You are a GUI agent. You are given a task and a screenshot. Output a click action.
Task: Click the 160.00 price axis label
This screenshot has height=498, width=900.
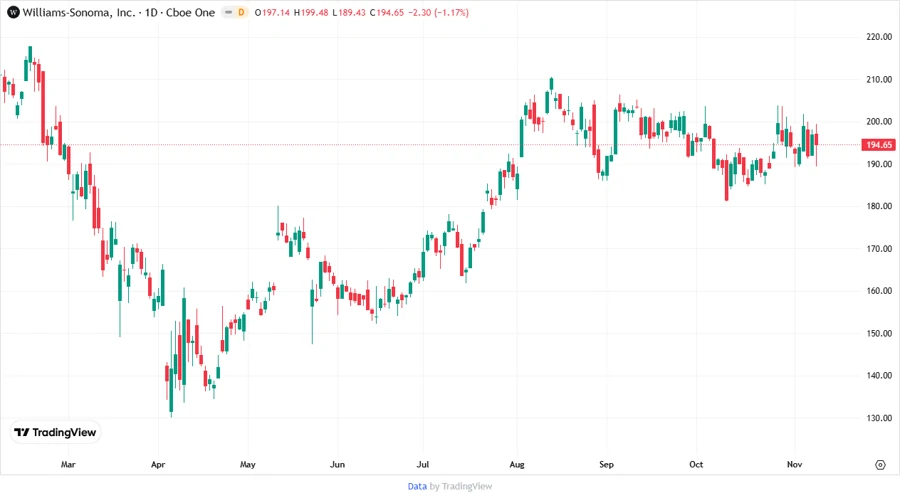click(879, 291)
